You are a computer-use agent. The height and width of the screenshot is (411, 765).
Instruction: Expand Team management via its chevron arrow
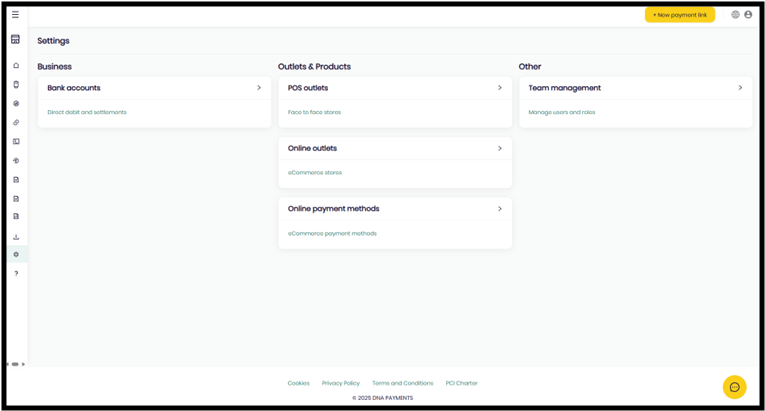(x=740, y=88)
